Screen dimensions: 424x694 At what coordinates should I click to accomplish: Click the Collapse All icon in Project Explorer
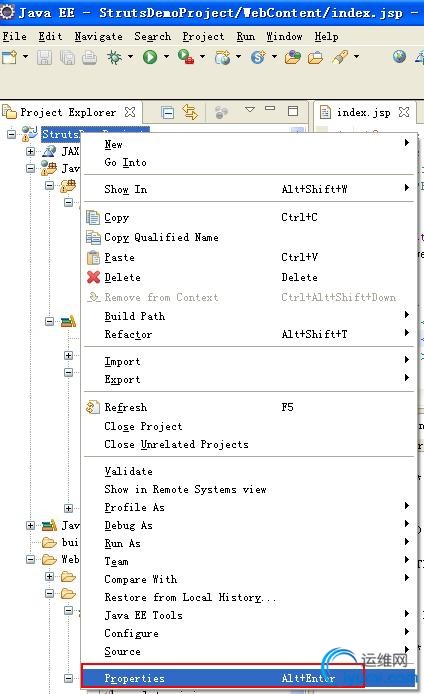click(x=168, y=112)
